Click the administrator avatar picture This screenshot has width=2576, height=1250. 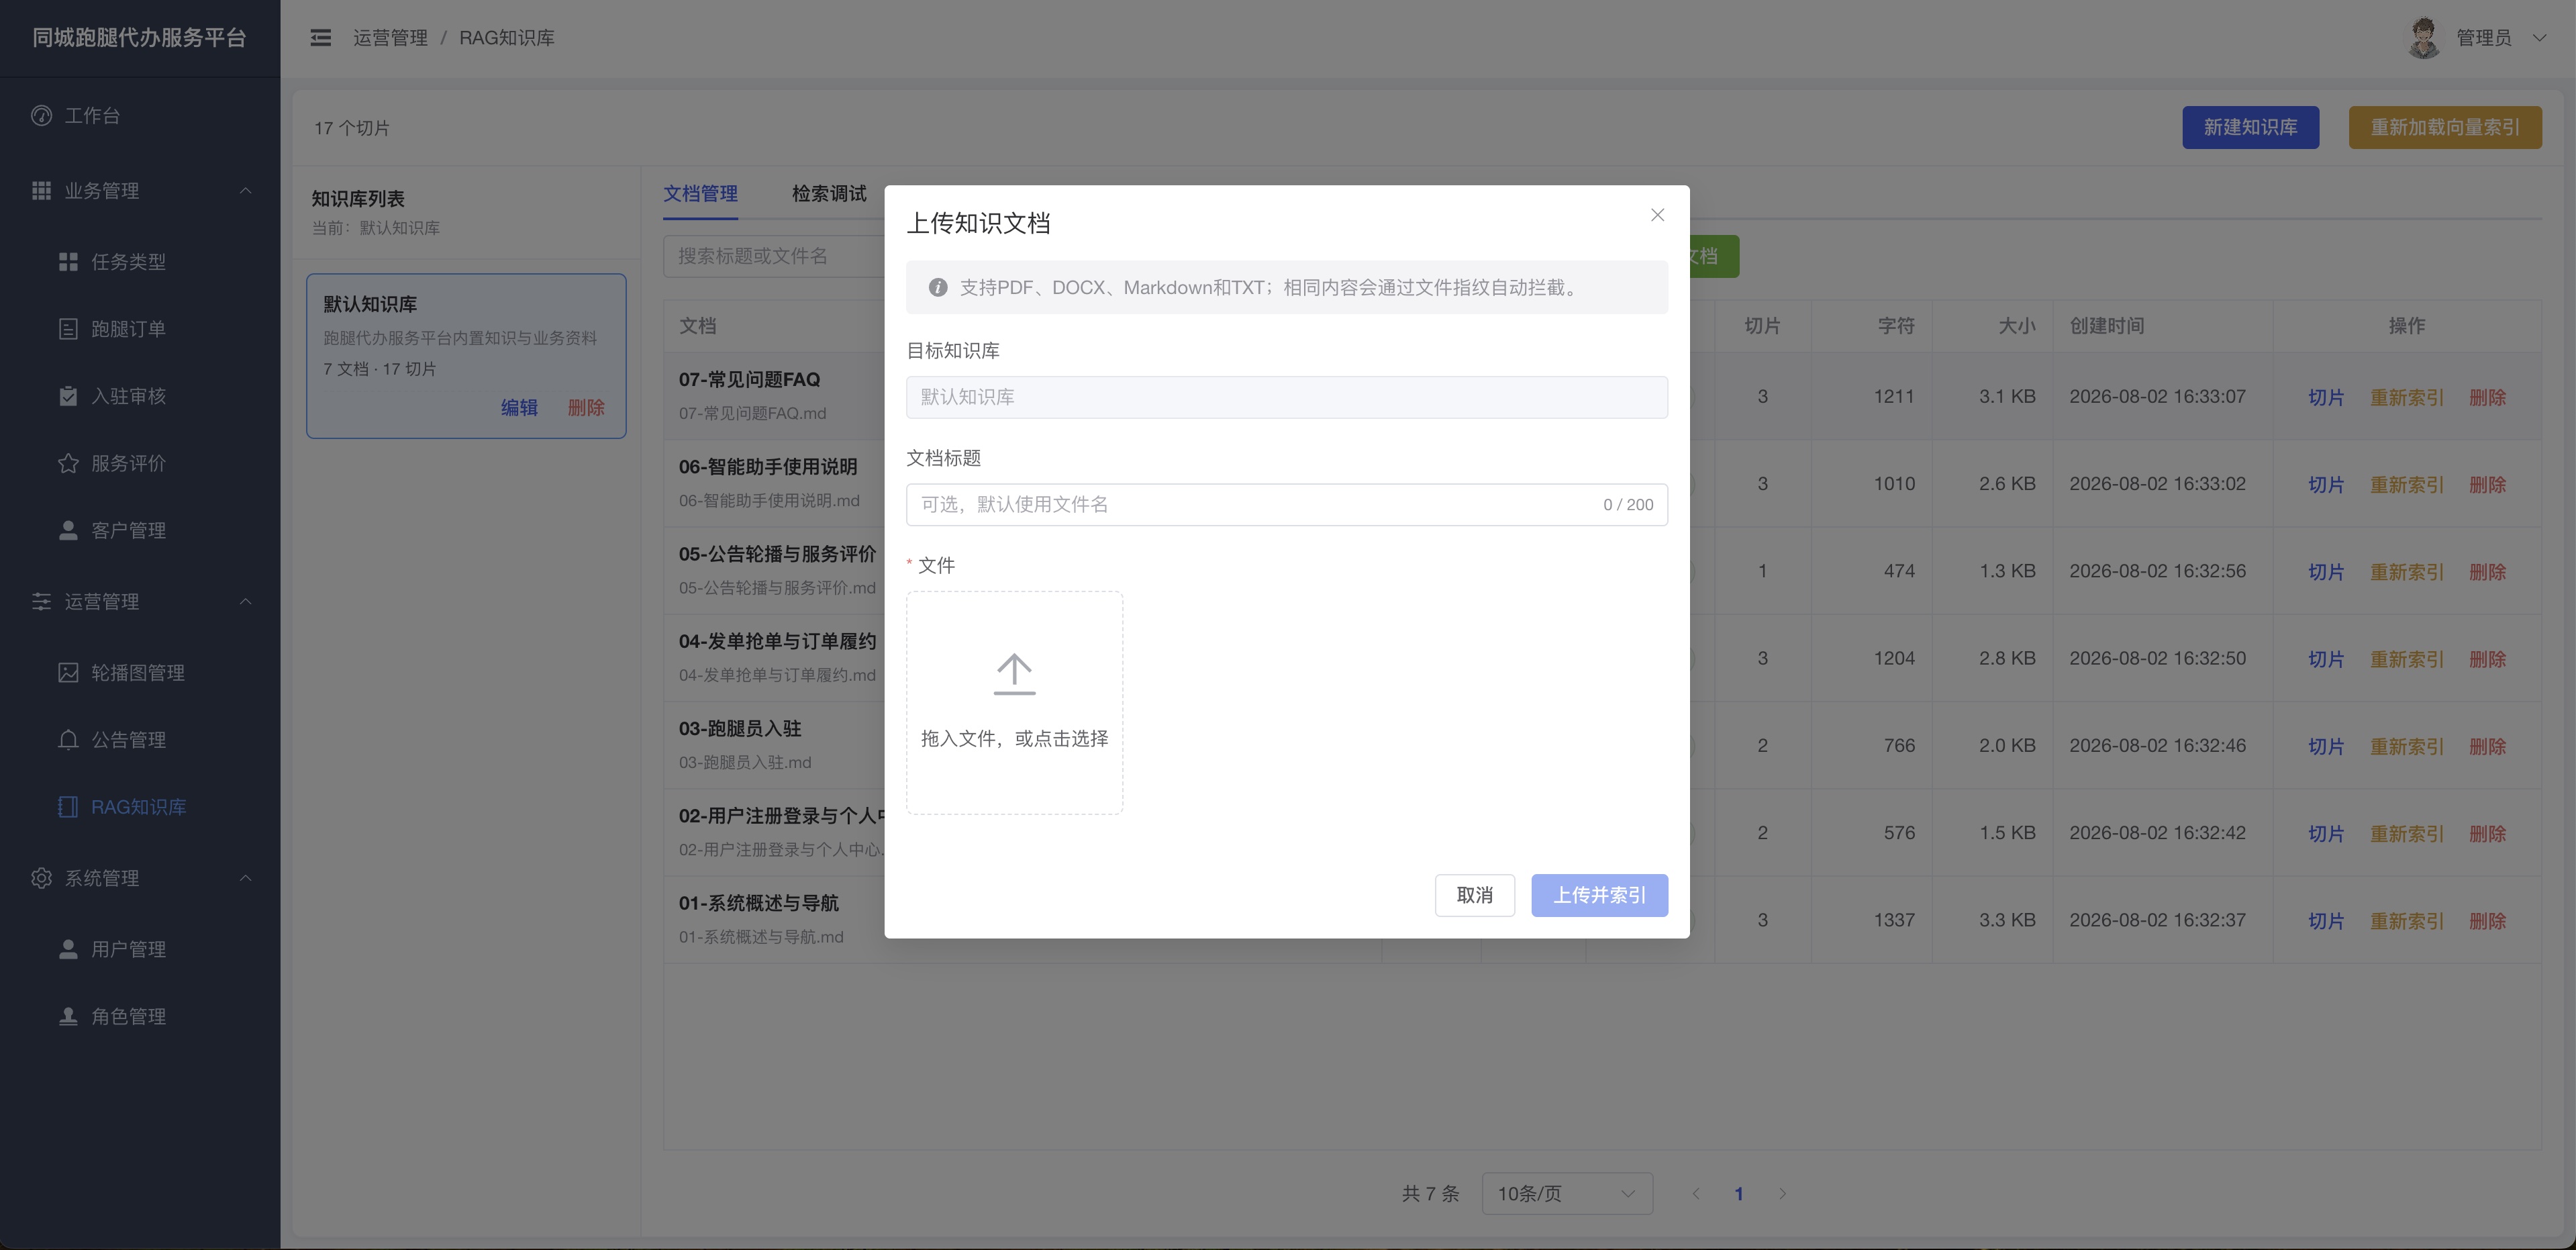[2423, 38]
